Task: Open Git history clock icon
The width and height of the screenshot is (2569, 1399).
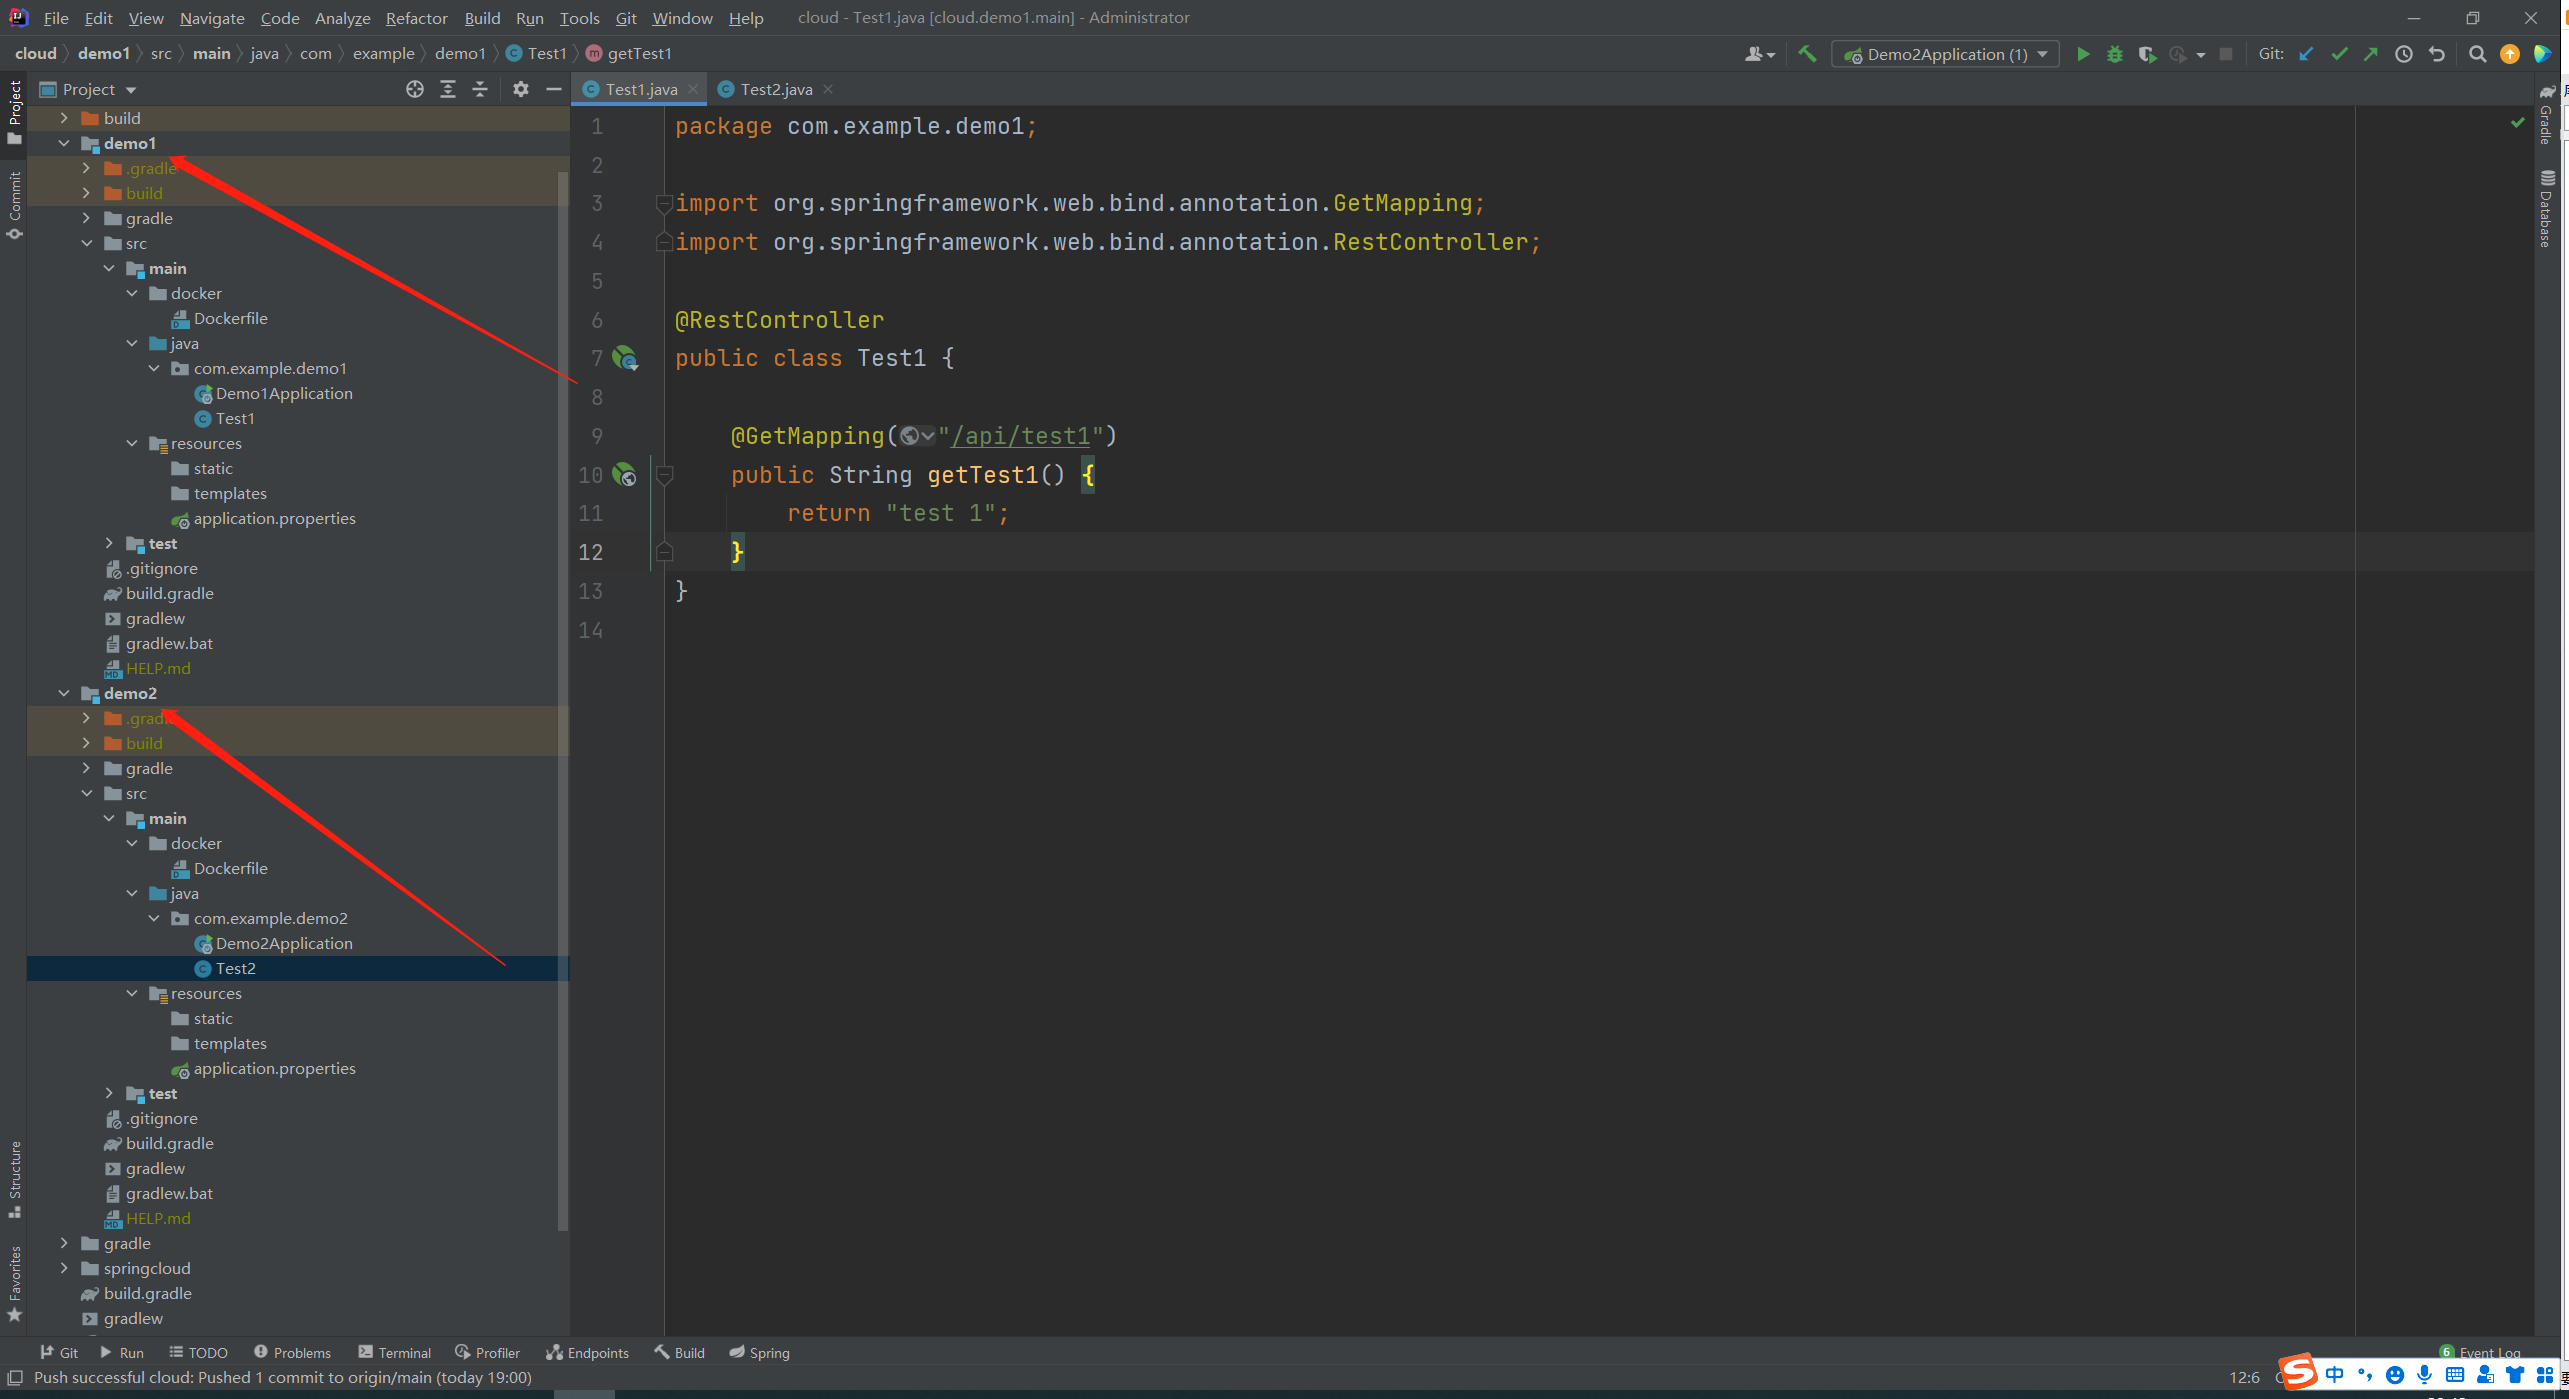Action: tap(2404, 54)
